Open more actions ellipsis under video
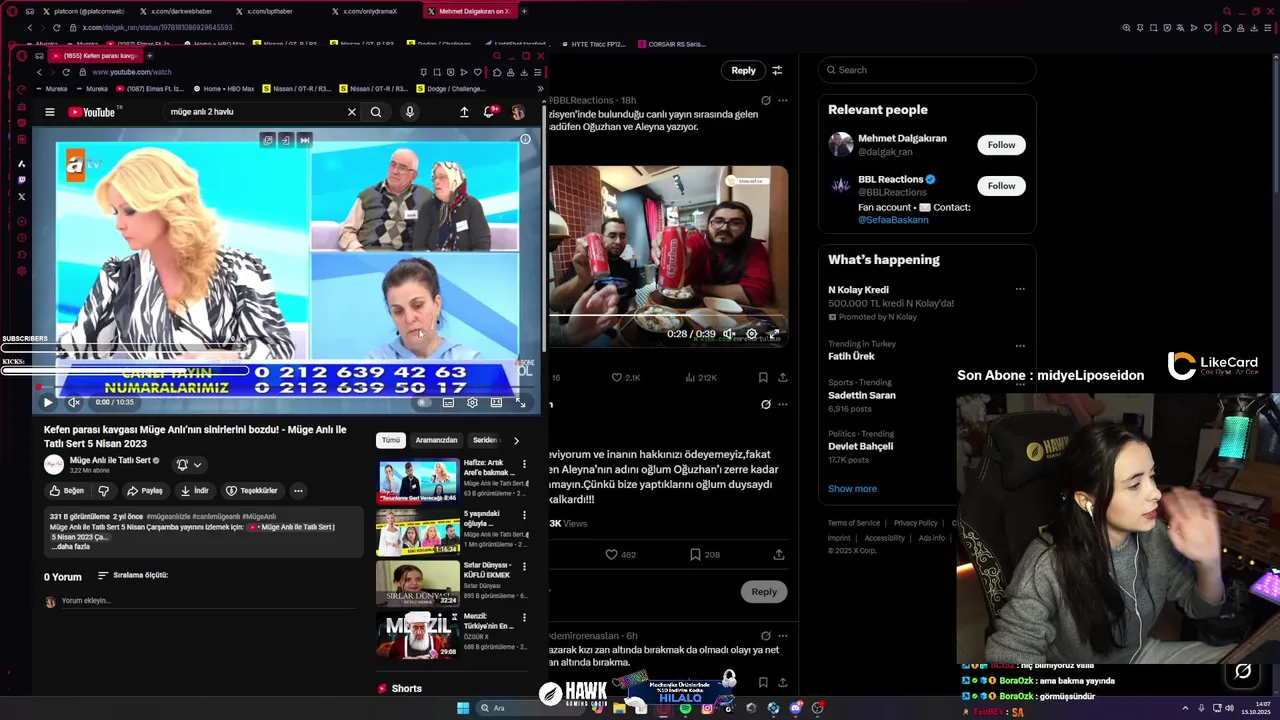 pos(298,491)
